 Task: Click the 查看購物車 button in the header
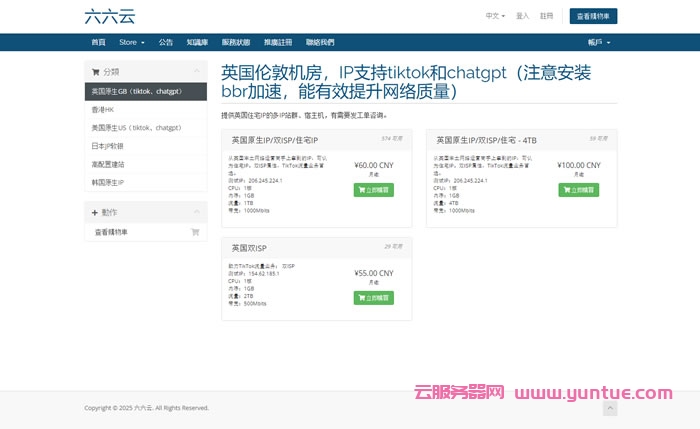point(593,16)
